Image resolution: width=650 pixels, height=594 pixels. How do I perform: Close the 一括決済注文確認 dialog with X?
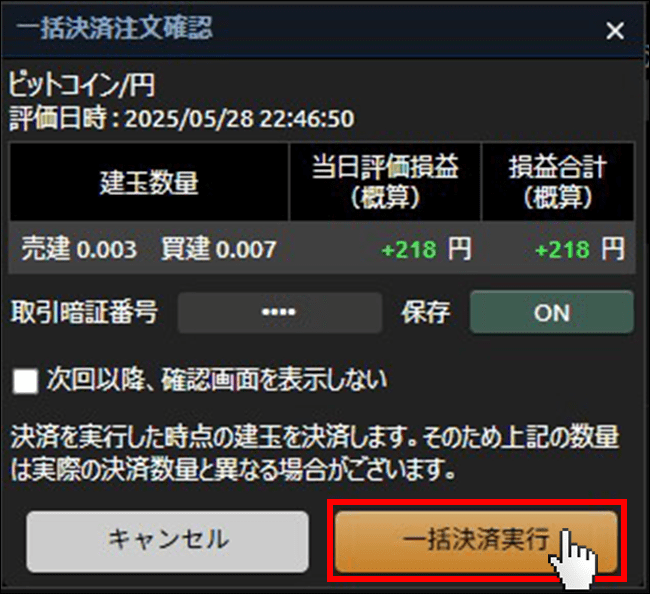pos(615,31)
